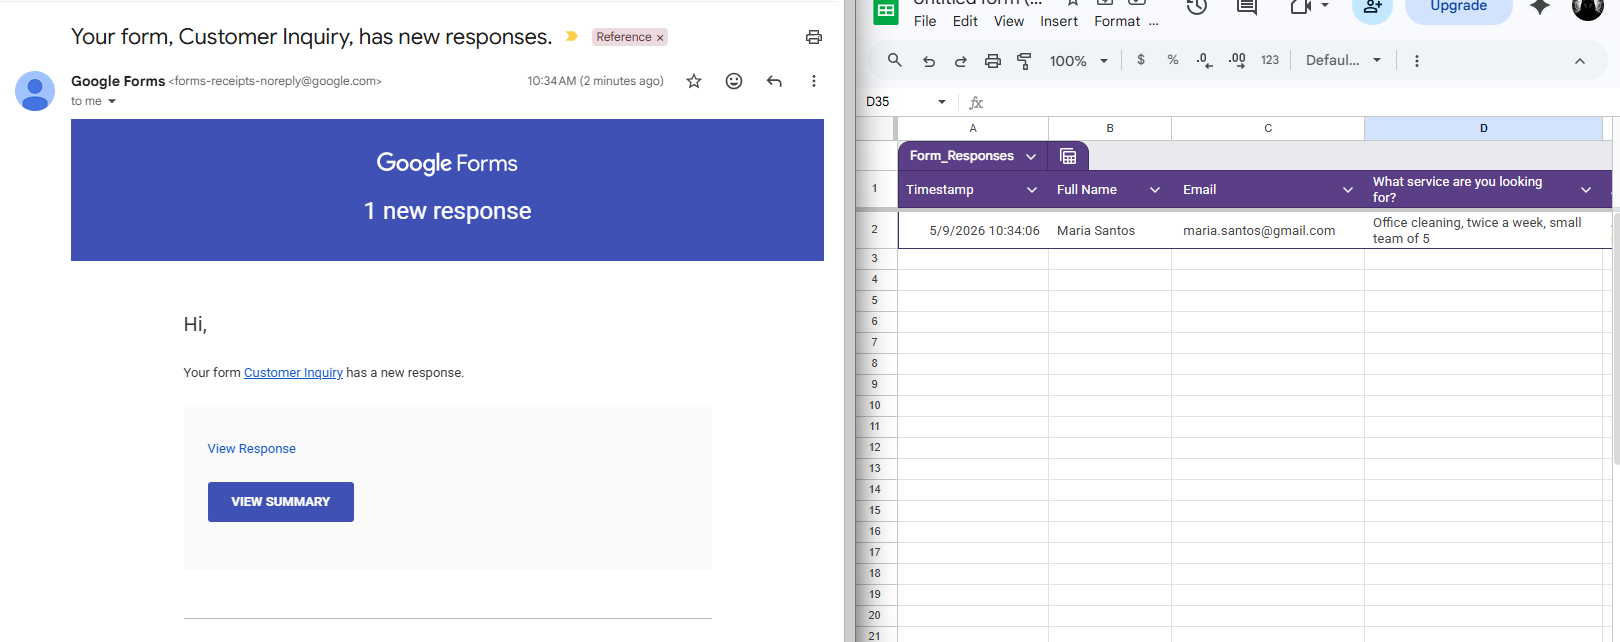
Task: Select column C header
Action: (1268, 128)
